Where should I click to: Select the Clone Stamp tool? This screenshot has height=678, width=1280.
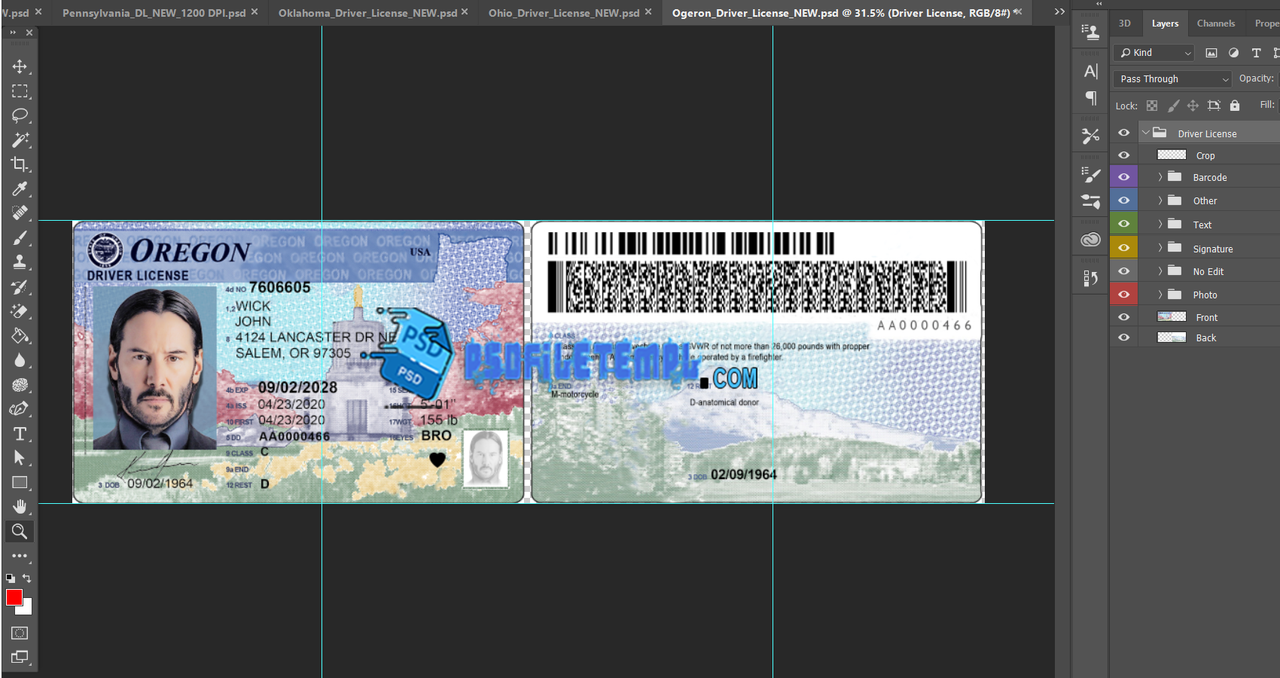19,262
